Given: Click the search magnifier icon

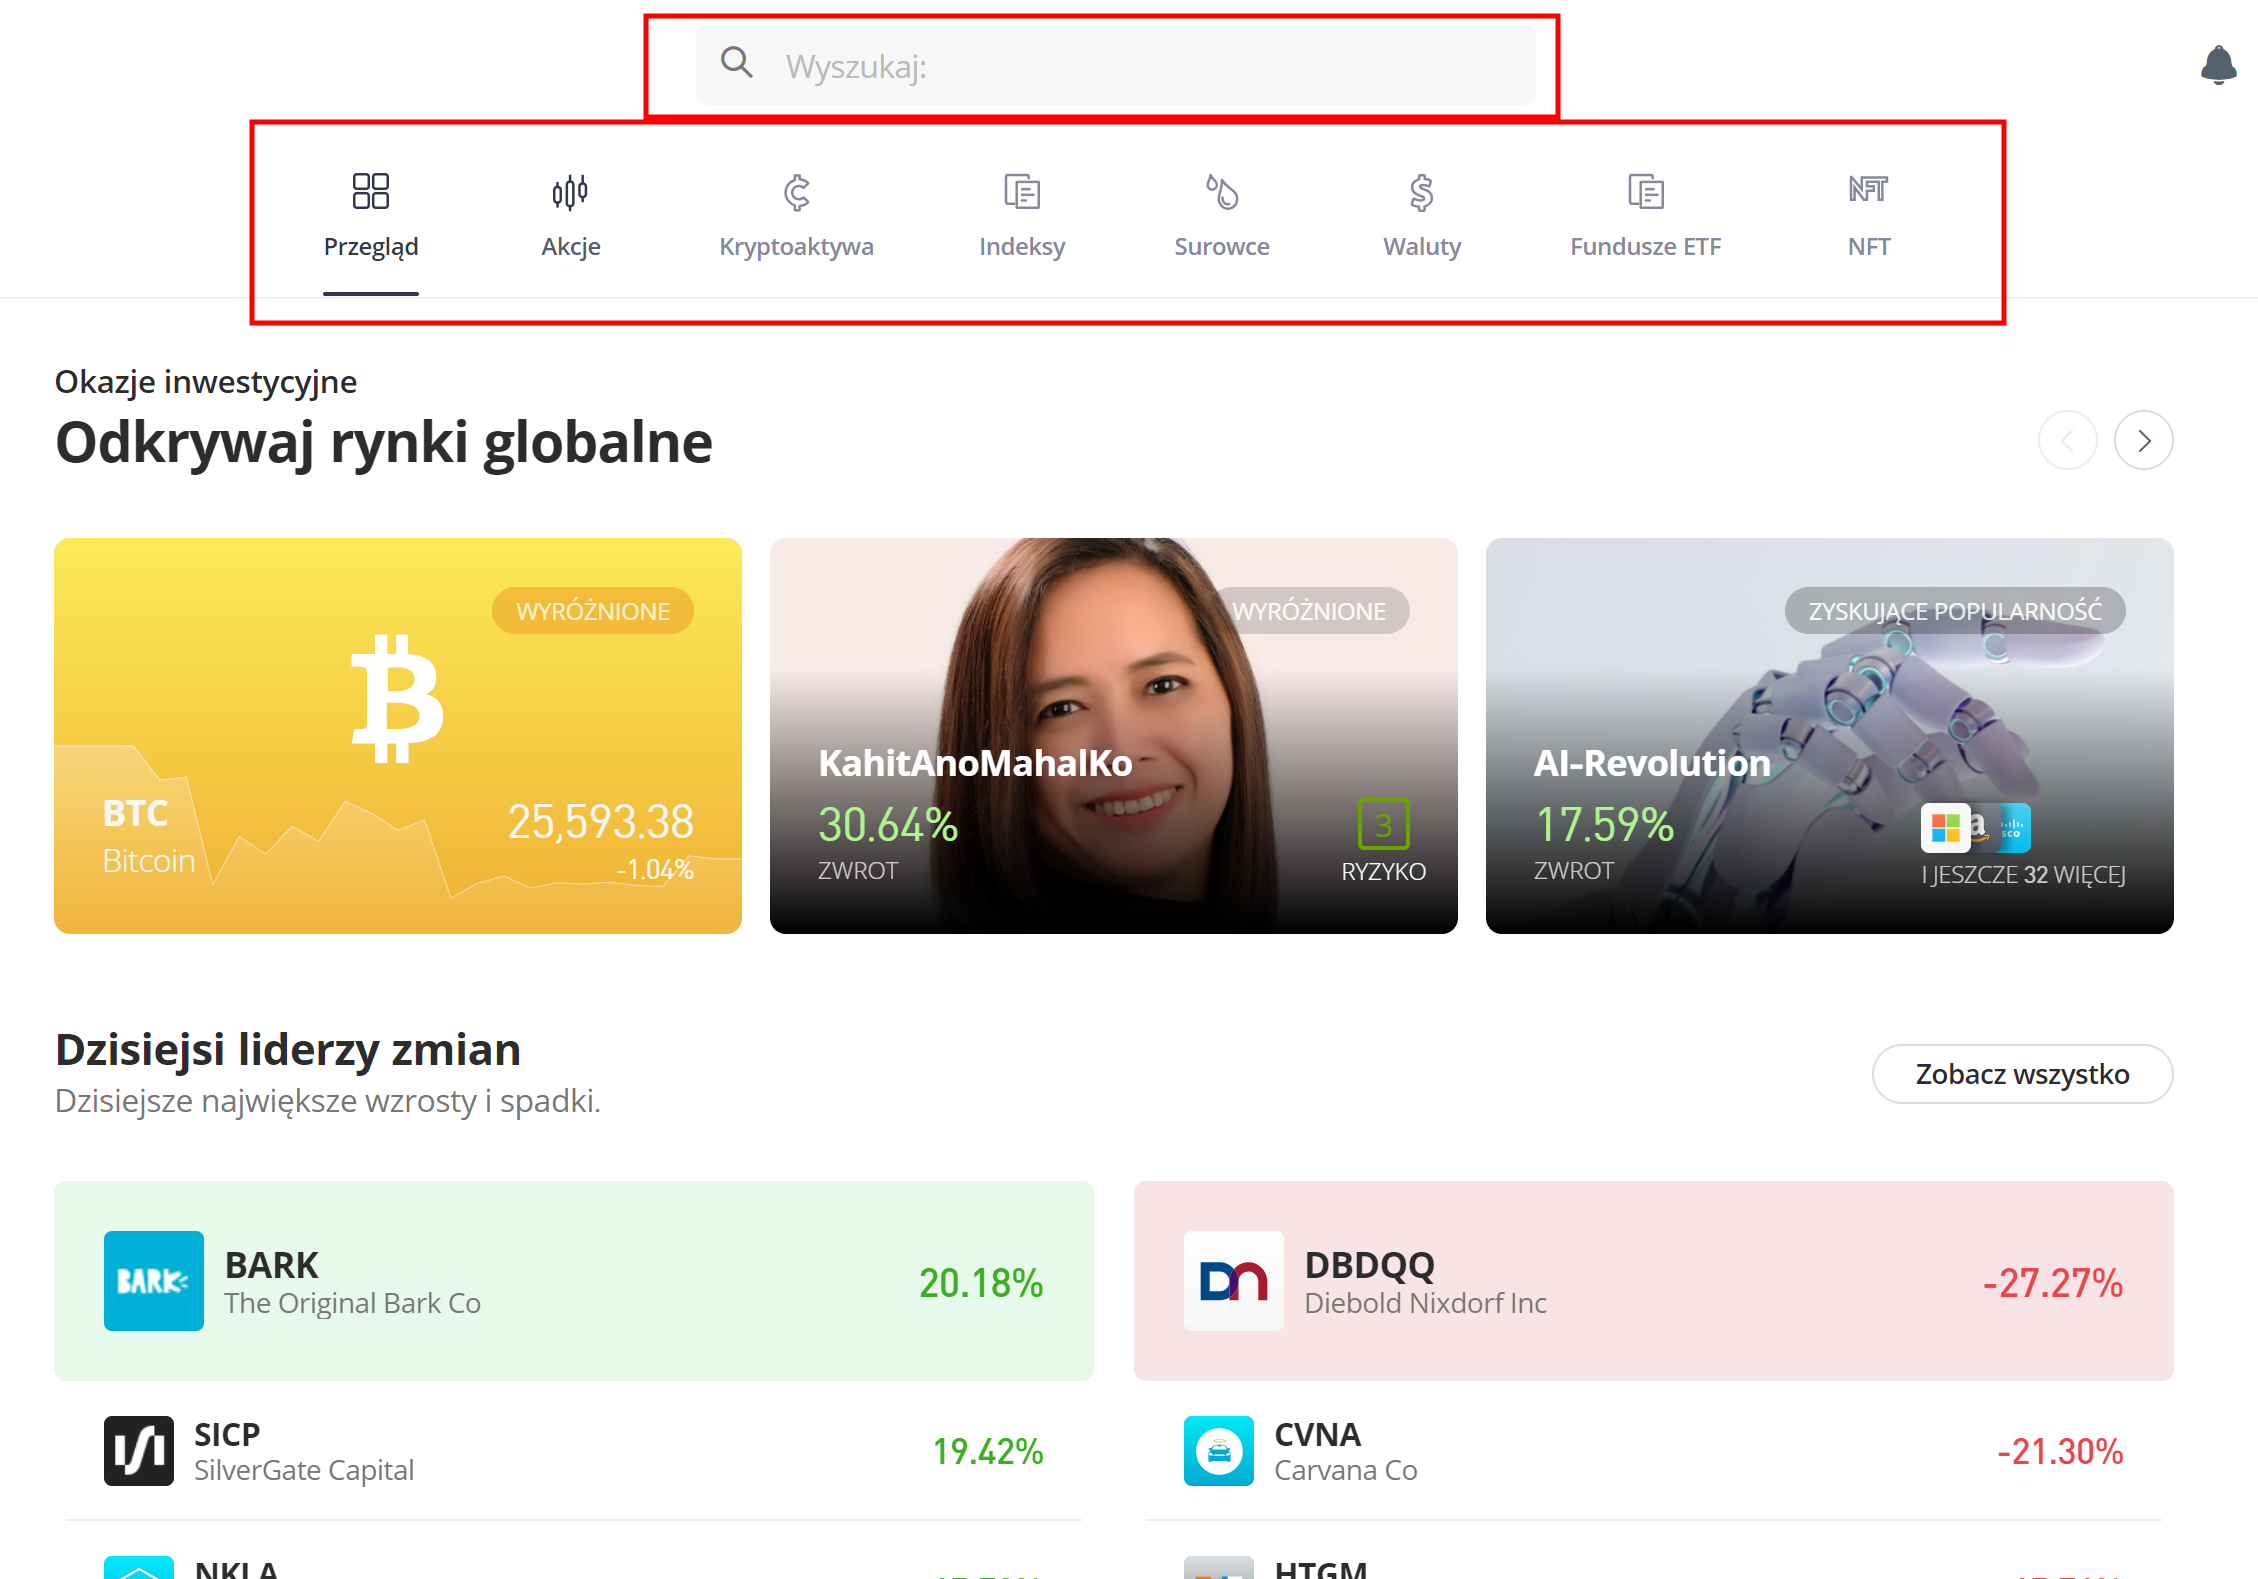Looking at the screenshot, I should tap(736, 63).
